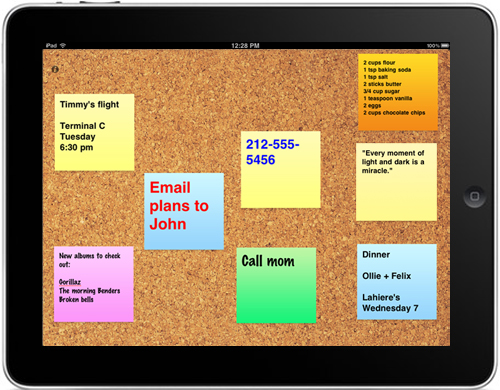Tap the info icon on the corkboard

(x=55, y=69)
